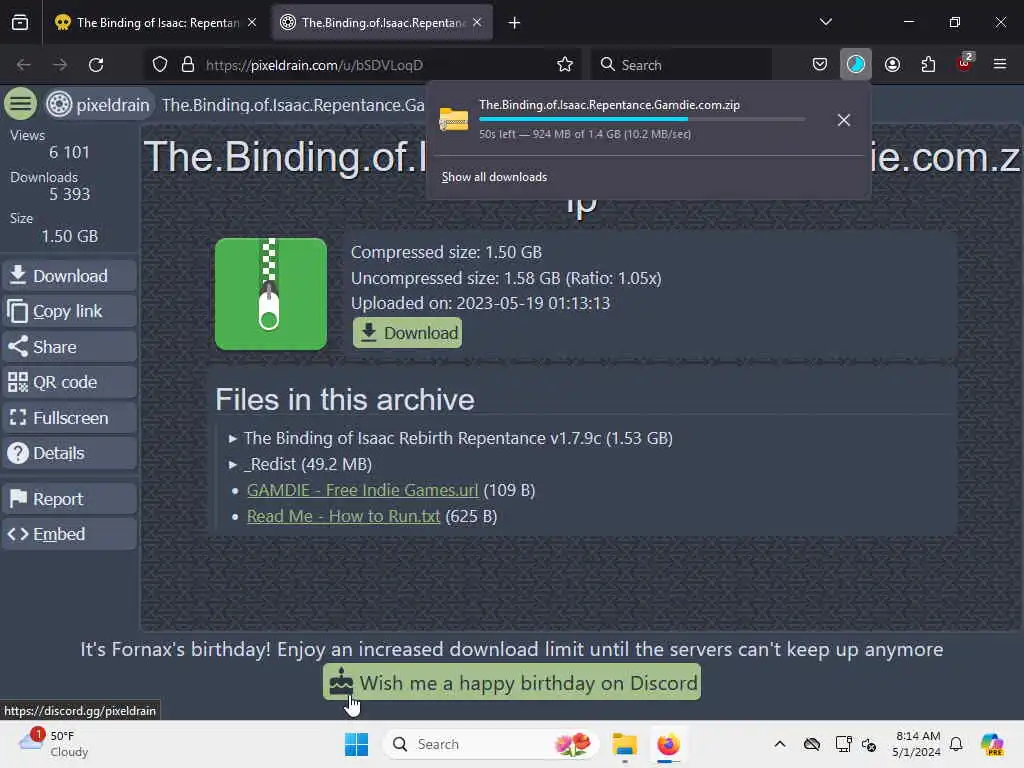The width and height of the screenshot is (1024, 768).
Task: Click Show all downloads
Action: point(494,177)
